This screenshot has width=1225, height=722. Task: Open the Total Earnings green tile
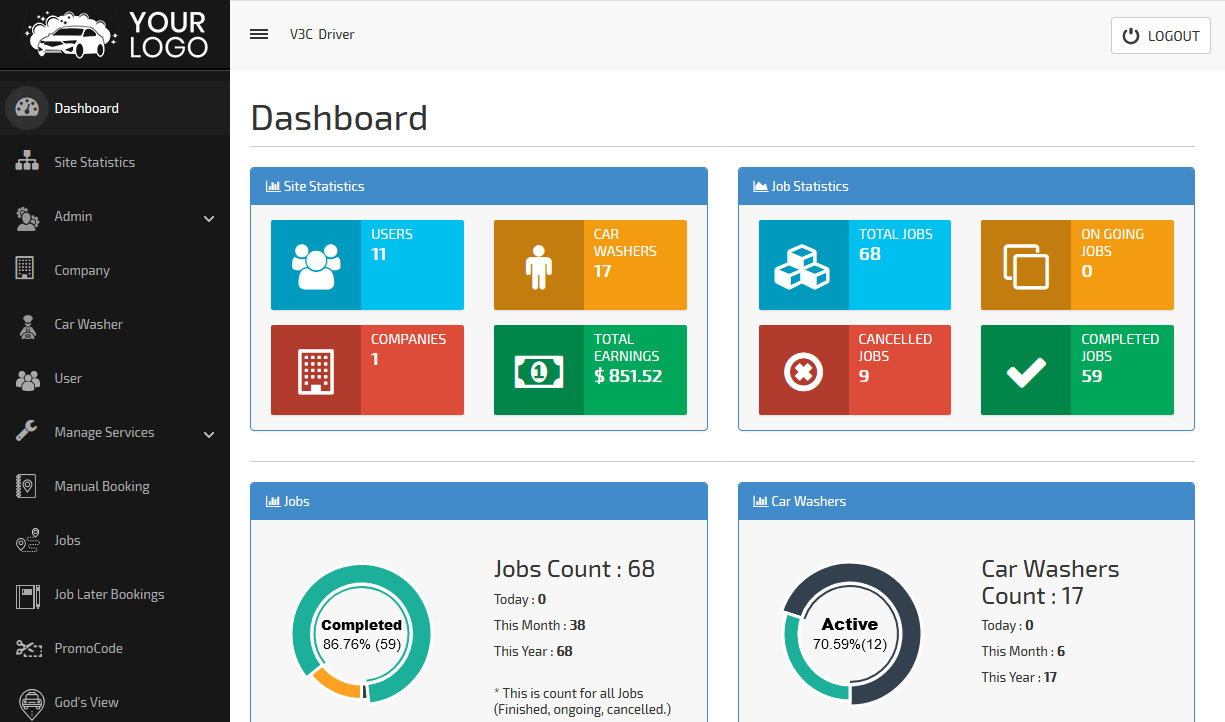(590, 370)
